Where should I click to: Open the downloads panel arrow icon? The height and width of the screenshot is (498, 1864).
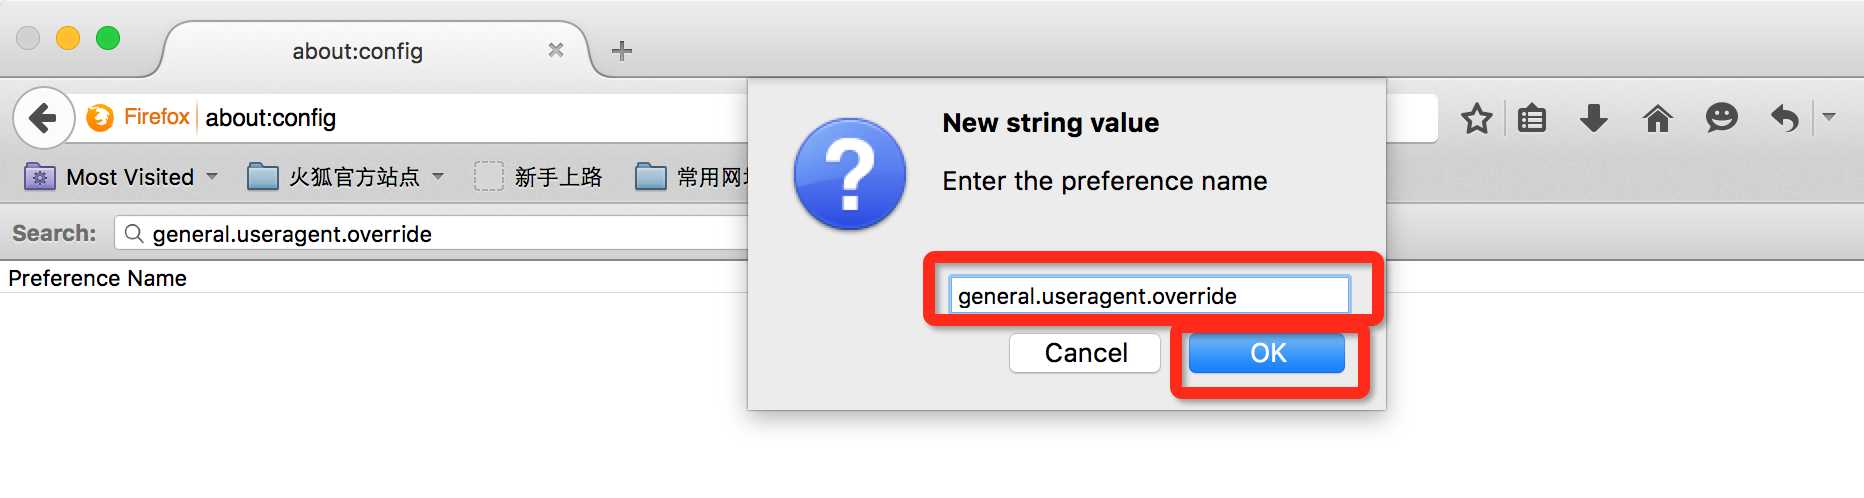[x=1593, y=119]
